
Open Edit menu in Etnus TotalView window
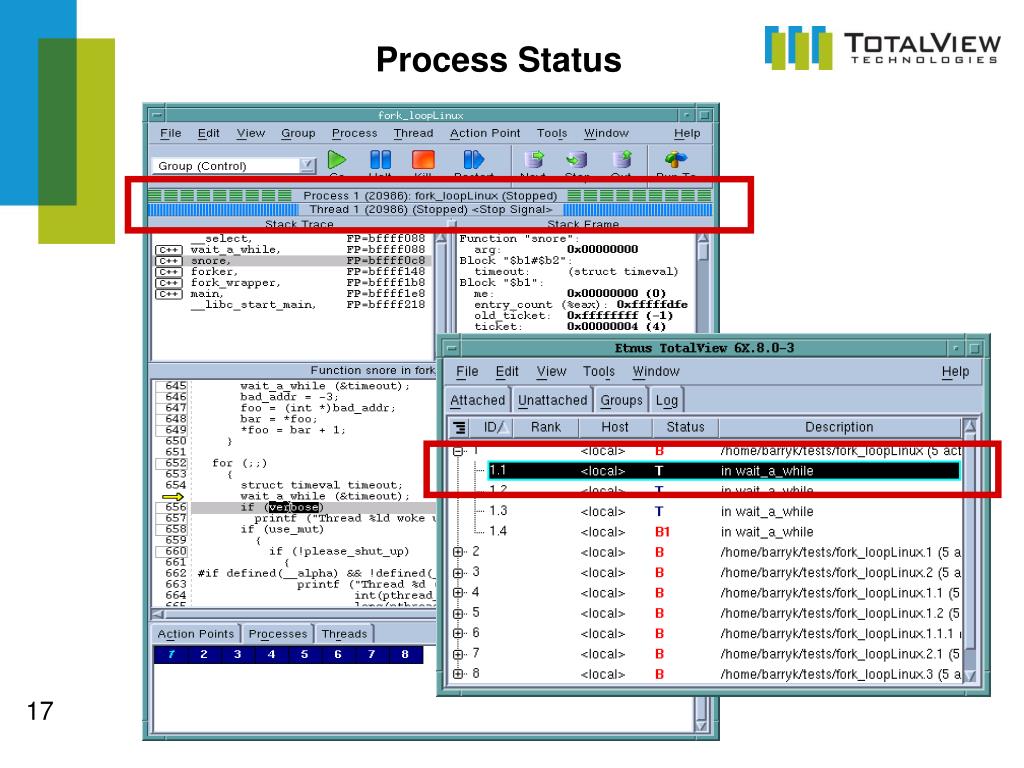(x=507, y=372)
